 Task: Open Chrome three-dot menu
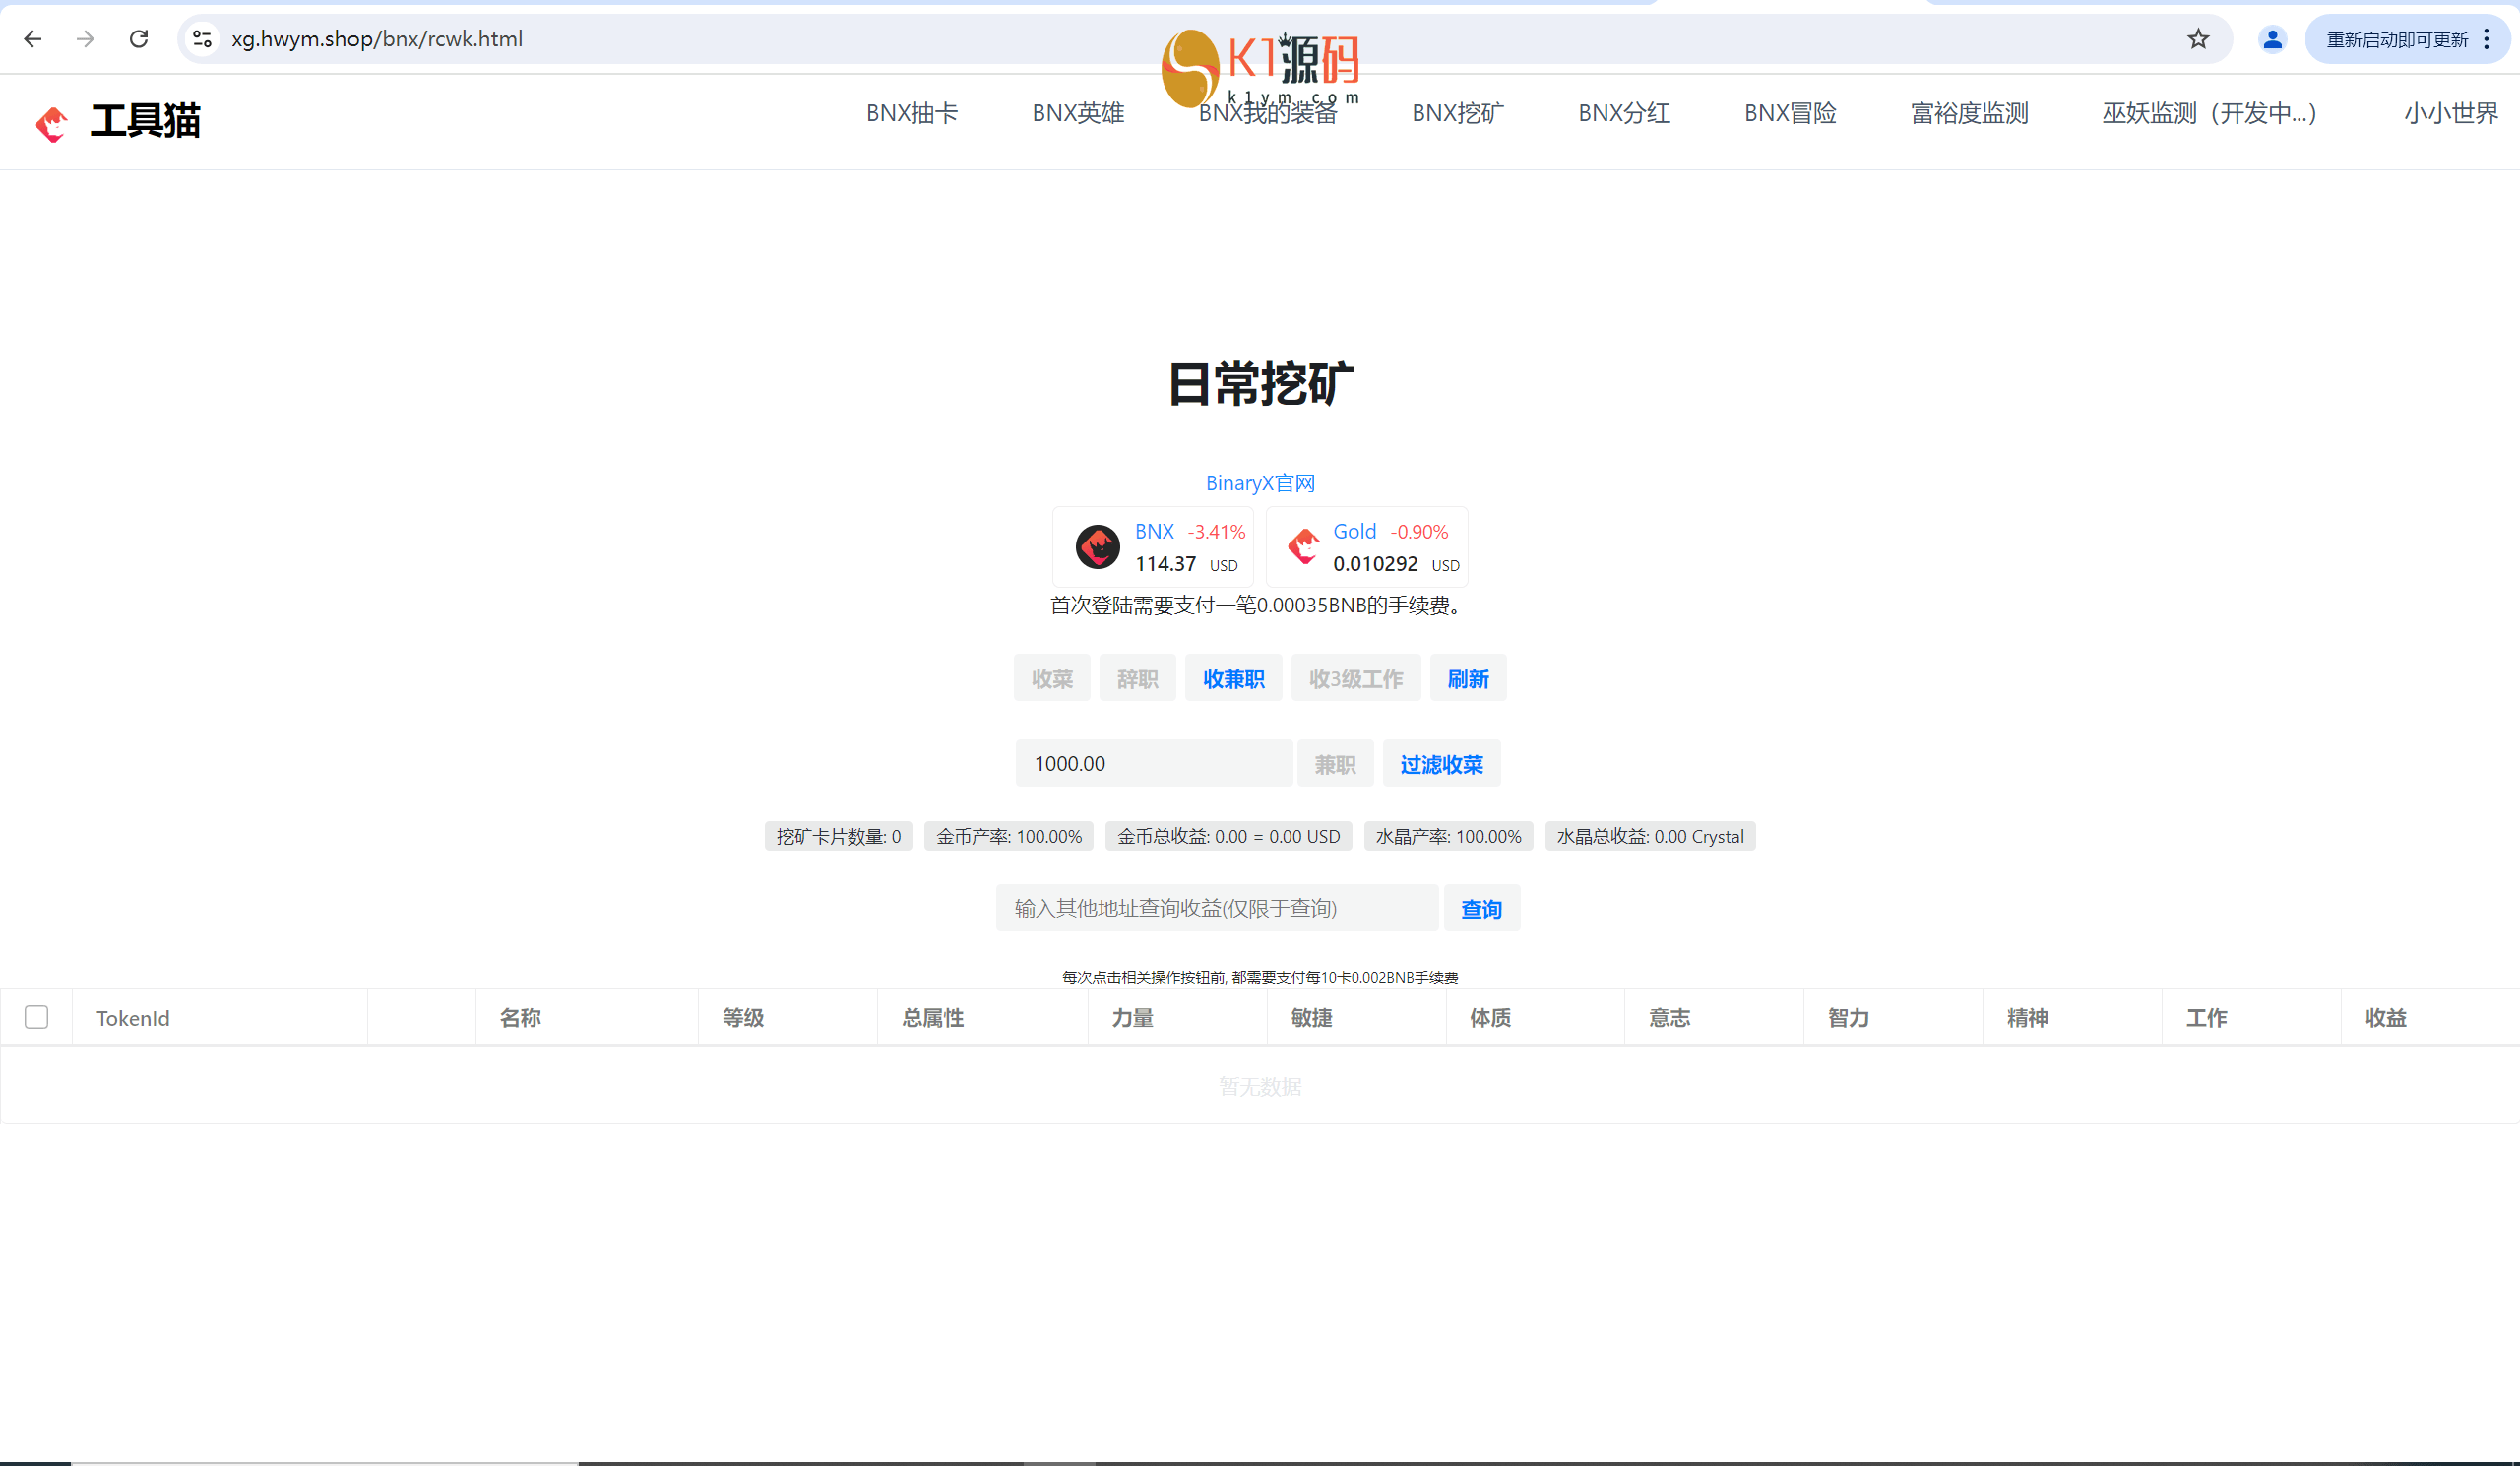click(2486, 39)
